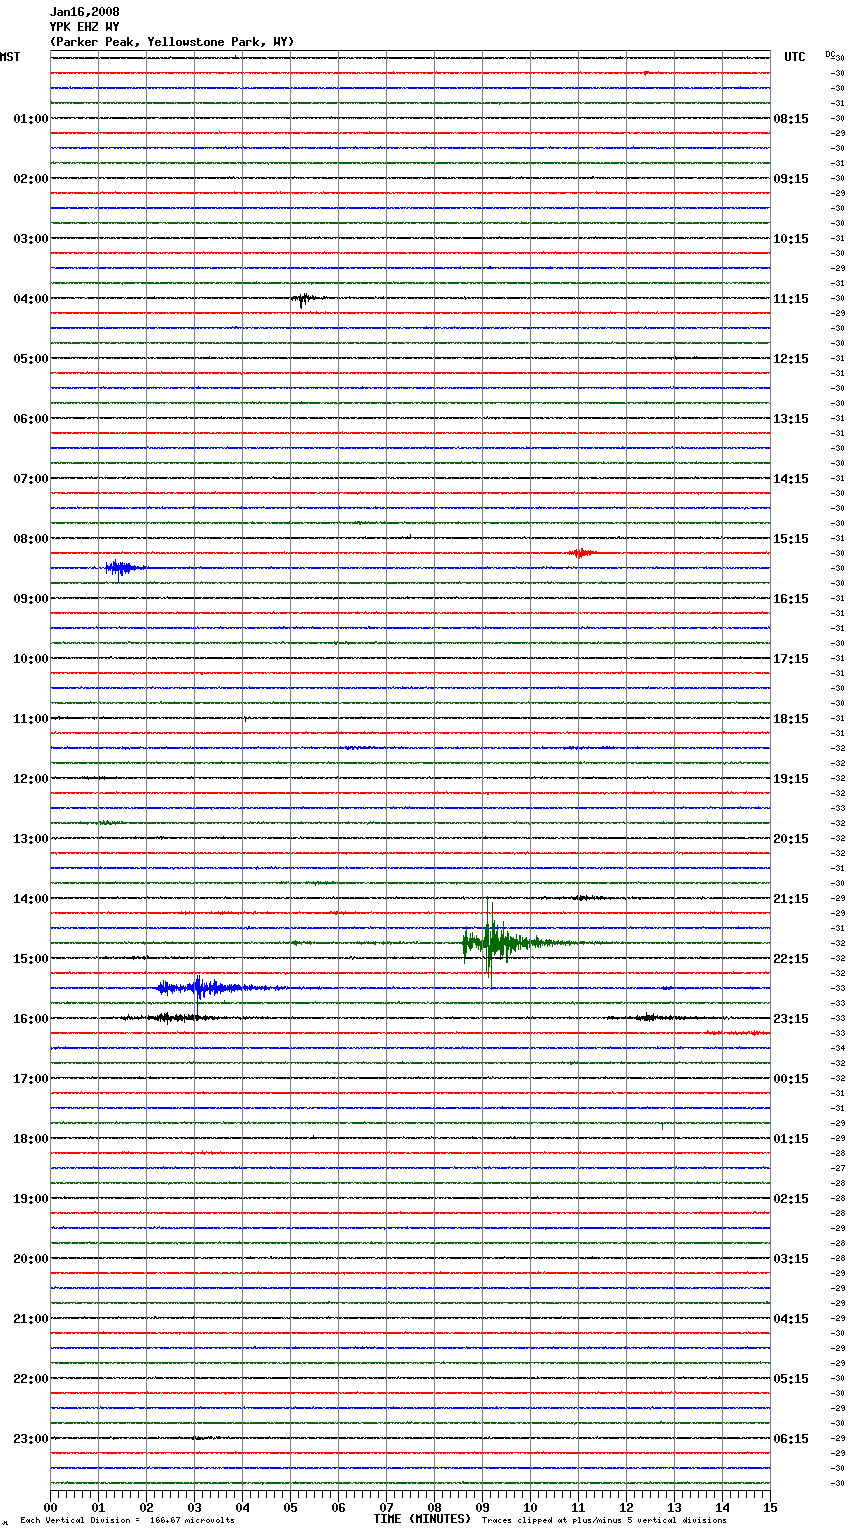Screen dimensions: 850x1534
Task: Click the 11:15 UTC time label
Action: (x=791, y=299)
